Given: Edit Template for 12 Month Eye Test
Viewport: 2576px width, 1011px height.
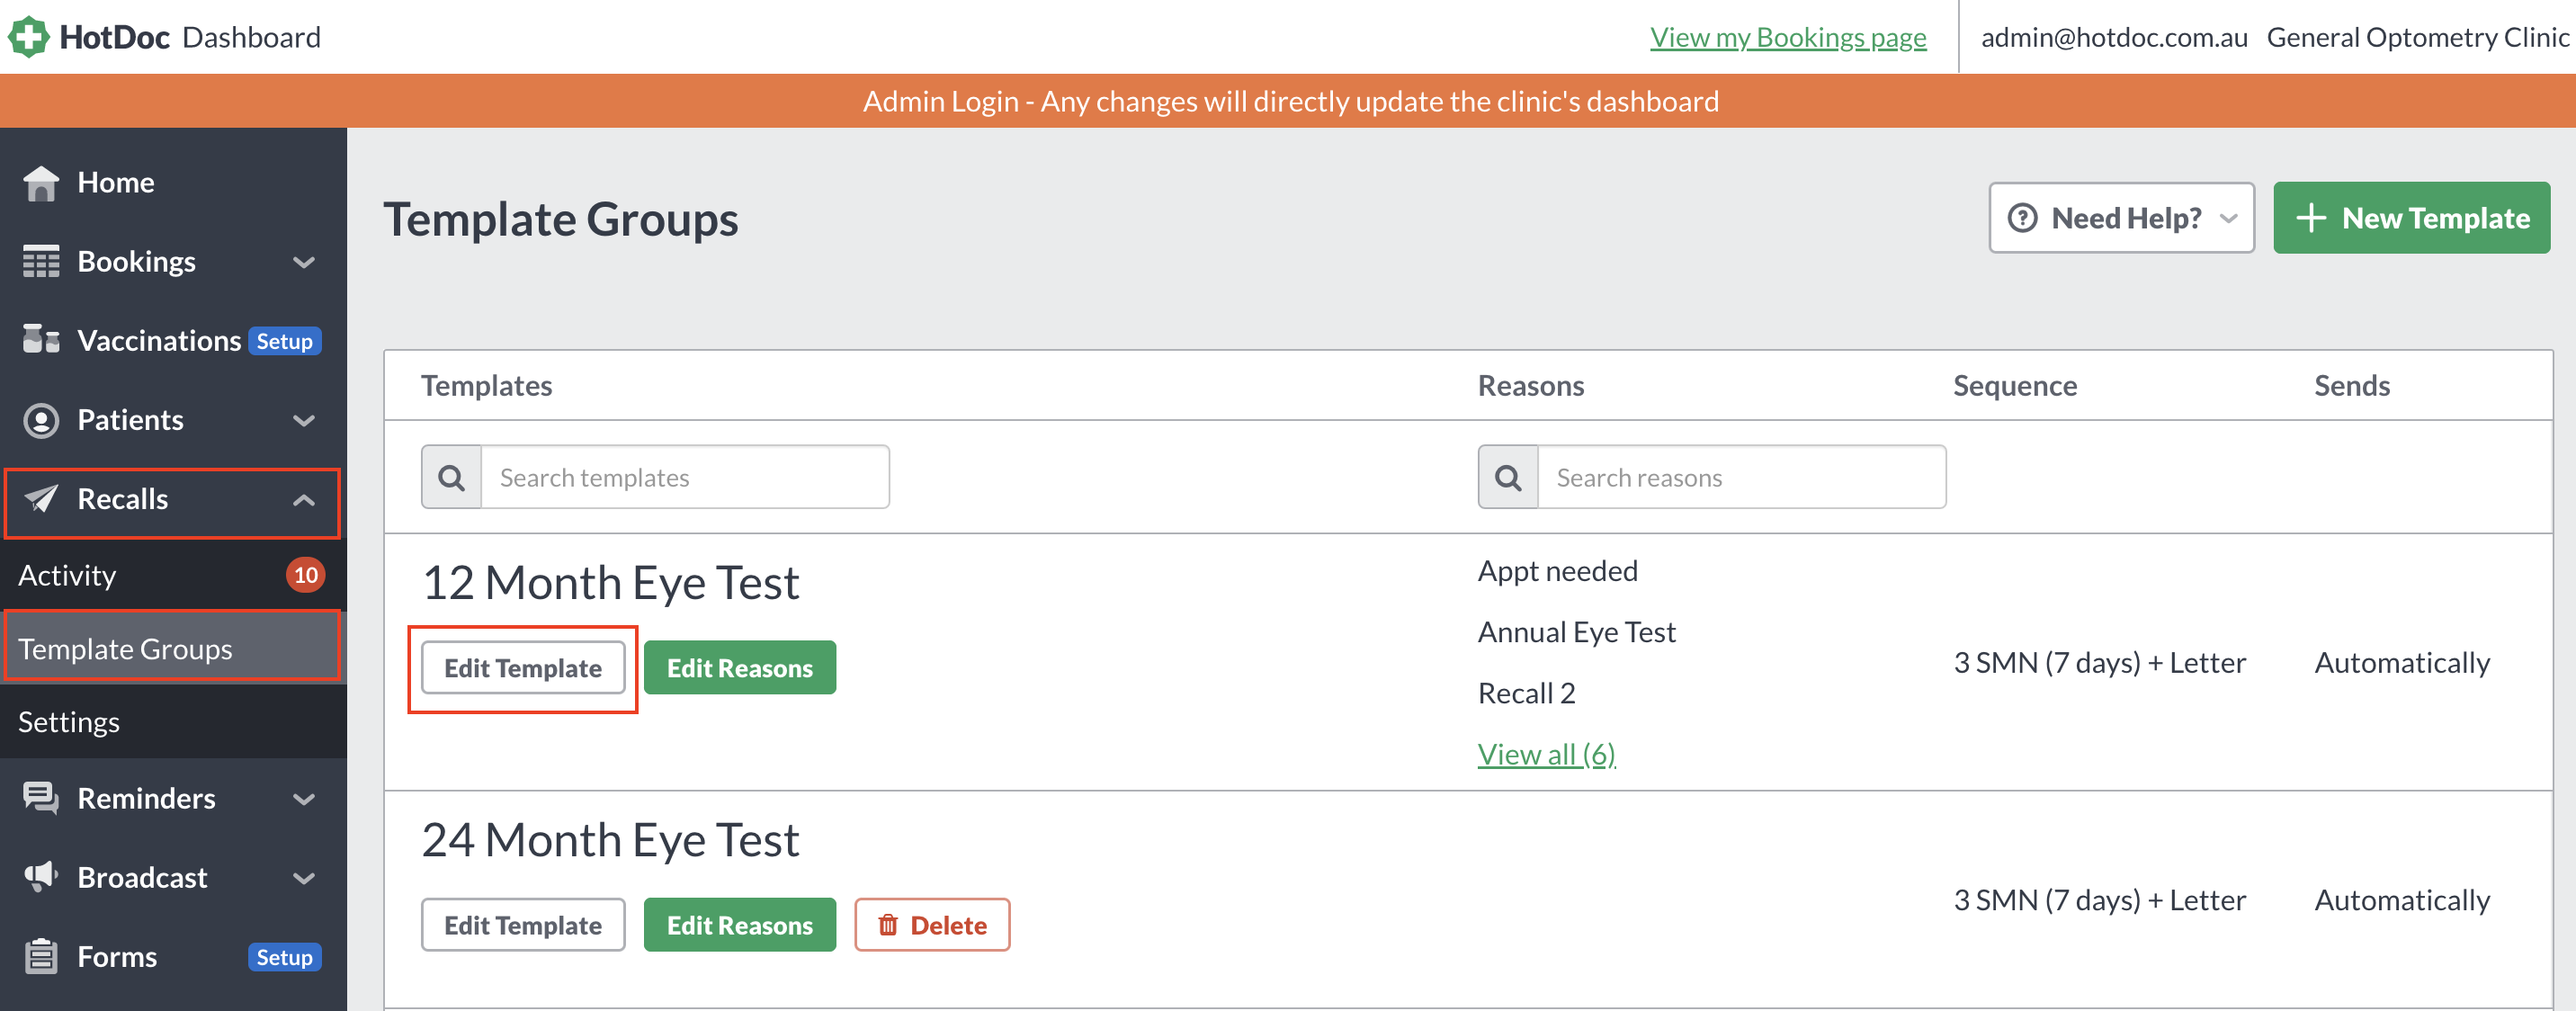Looking at the screenshot, I should point(523,668).
